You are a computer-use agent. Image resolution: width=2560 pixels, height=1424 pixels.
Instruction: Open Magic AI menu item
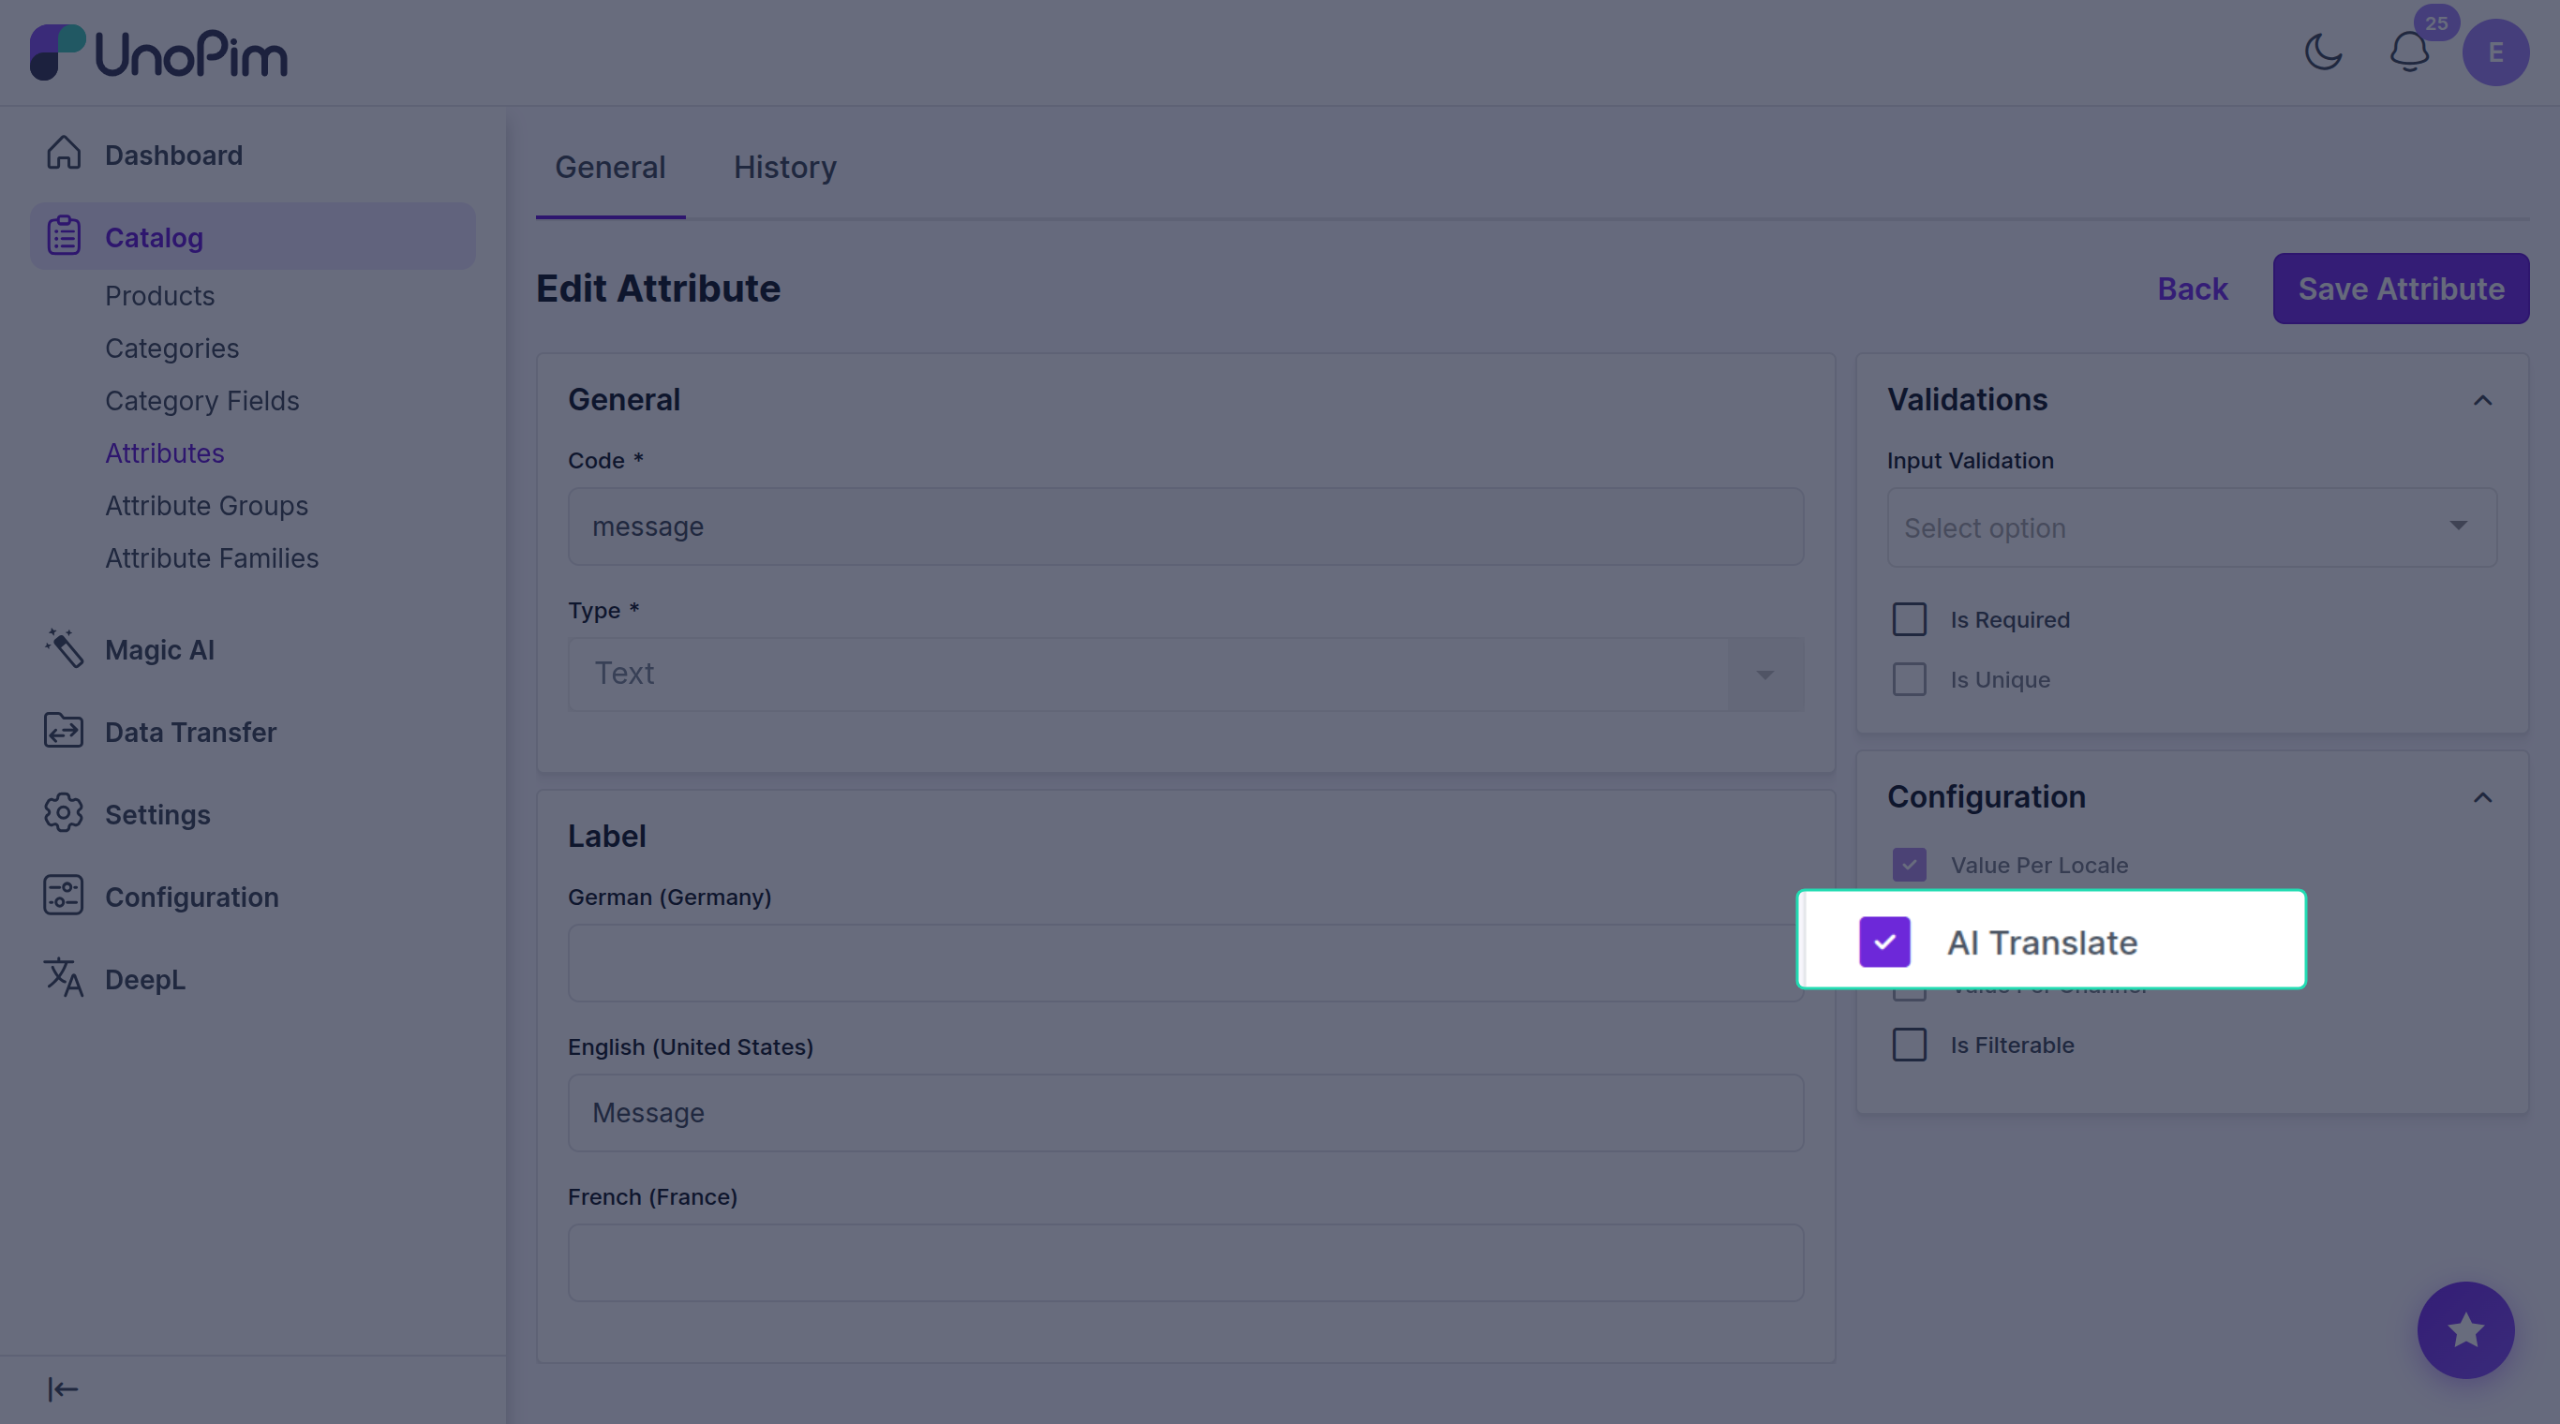click(252, 649)
